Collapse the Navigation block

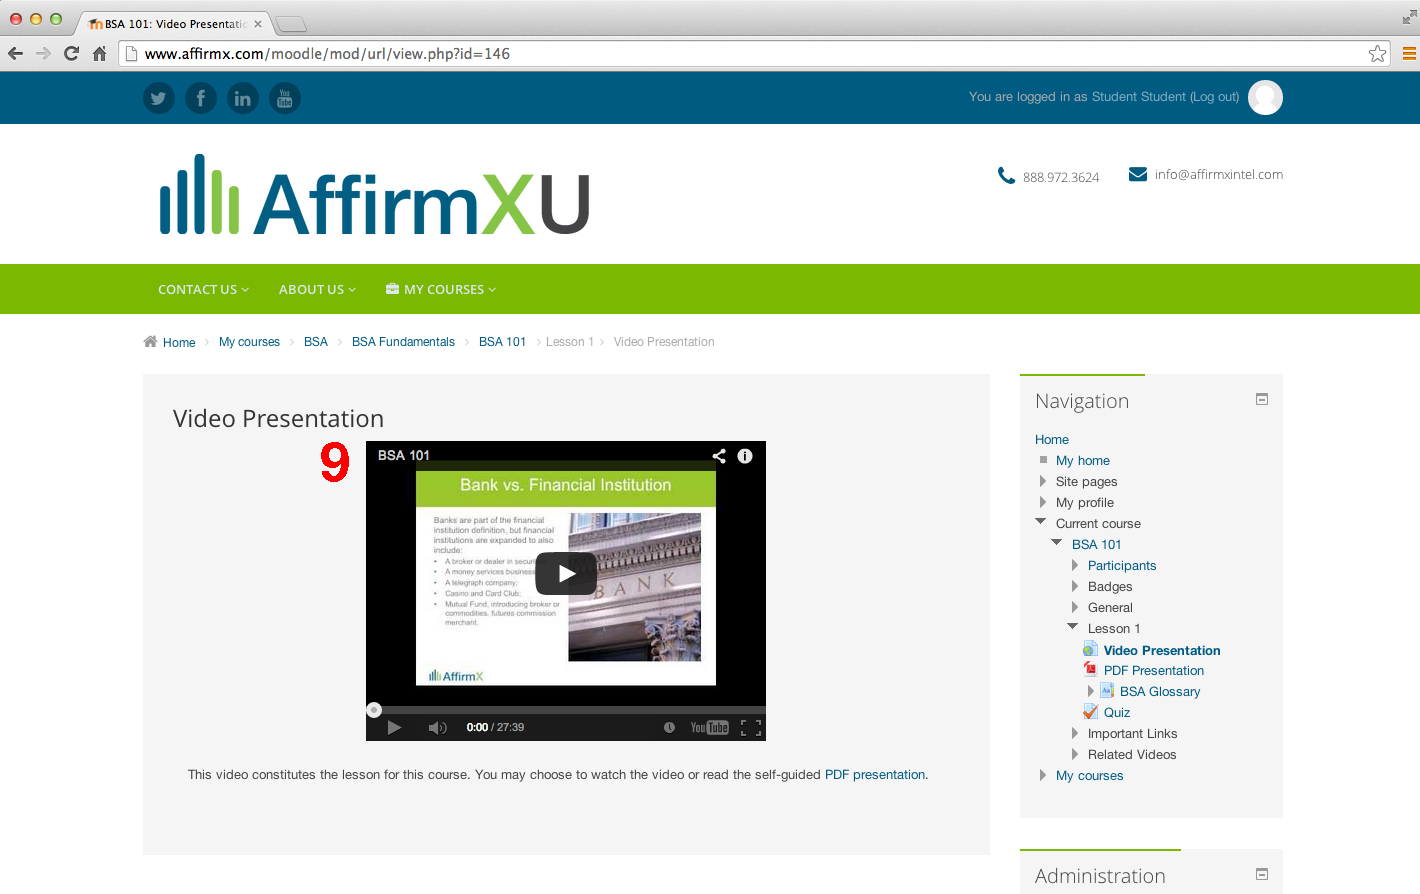[x=1262, y=399]
